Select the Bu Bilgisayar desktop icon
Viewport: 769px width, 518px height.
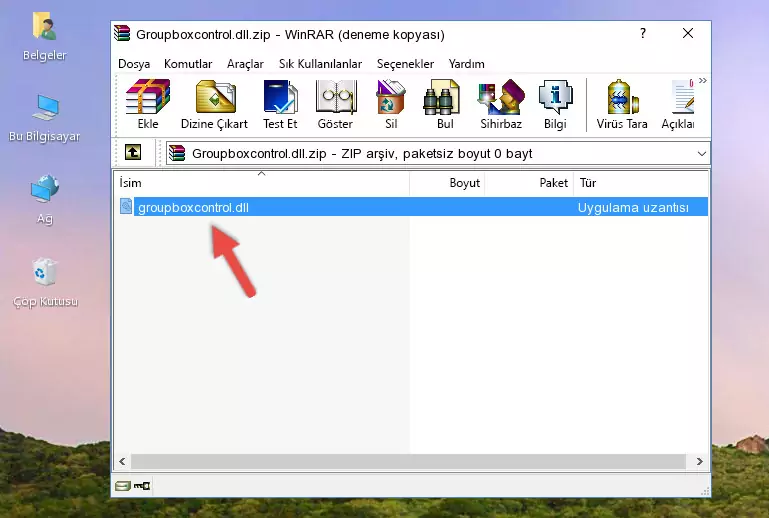[44, 119]
